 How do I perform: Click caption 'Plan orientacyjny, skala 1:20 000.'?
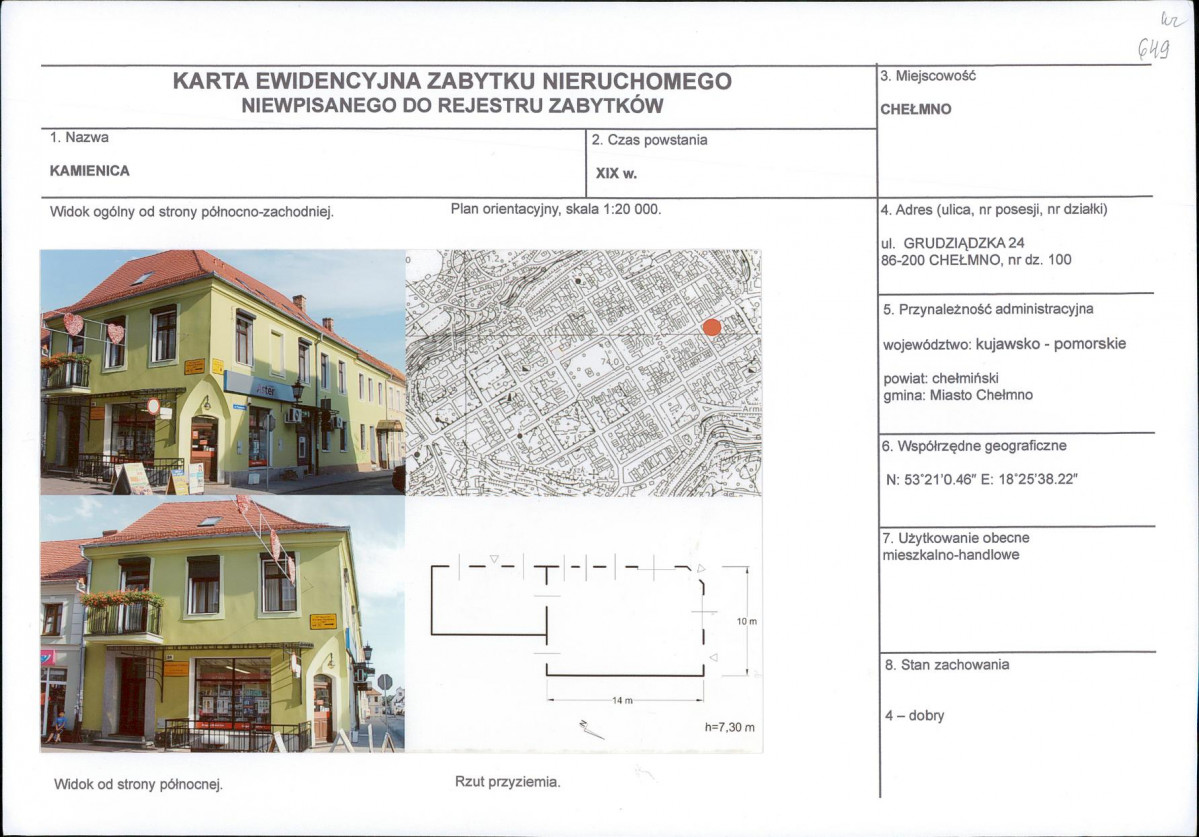point(556,209)
